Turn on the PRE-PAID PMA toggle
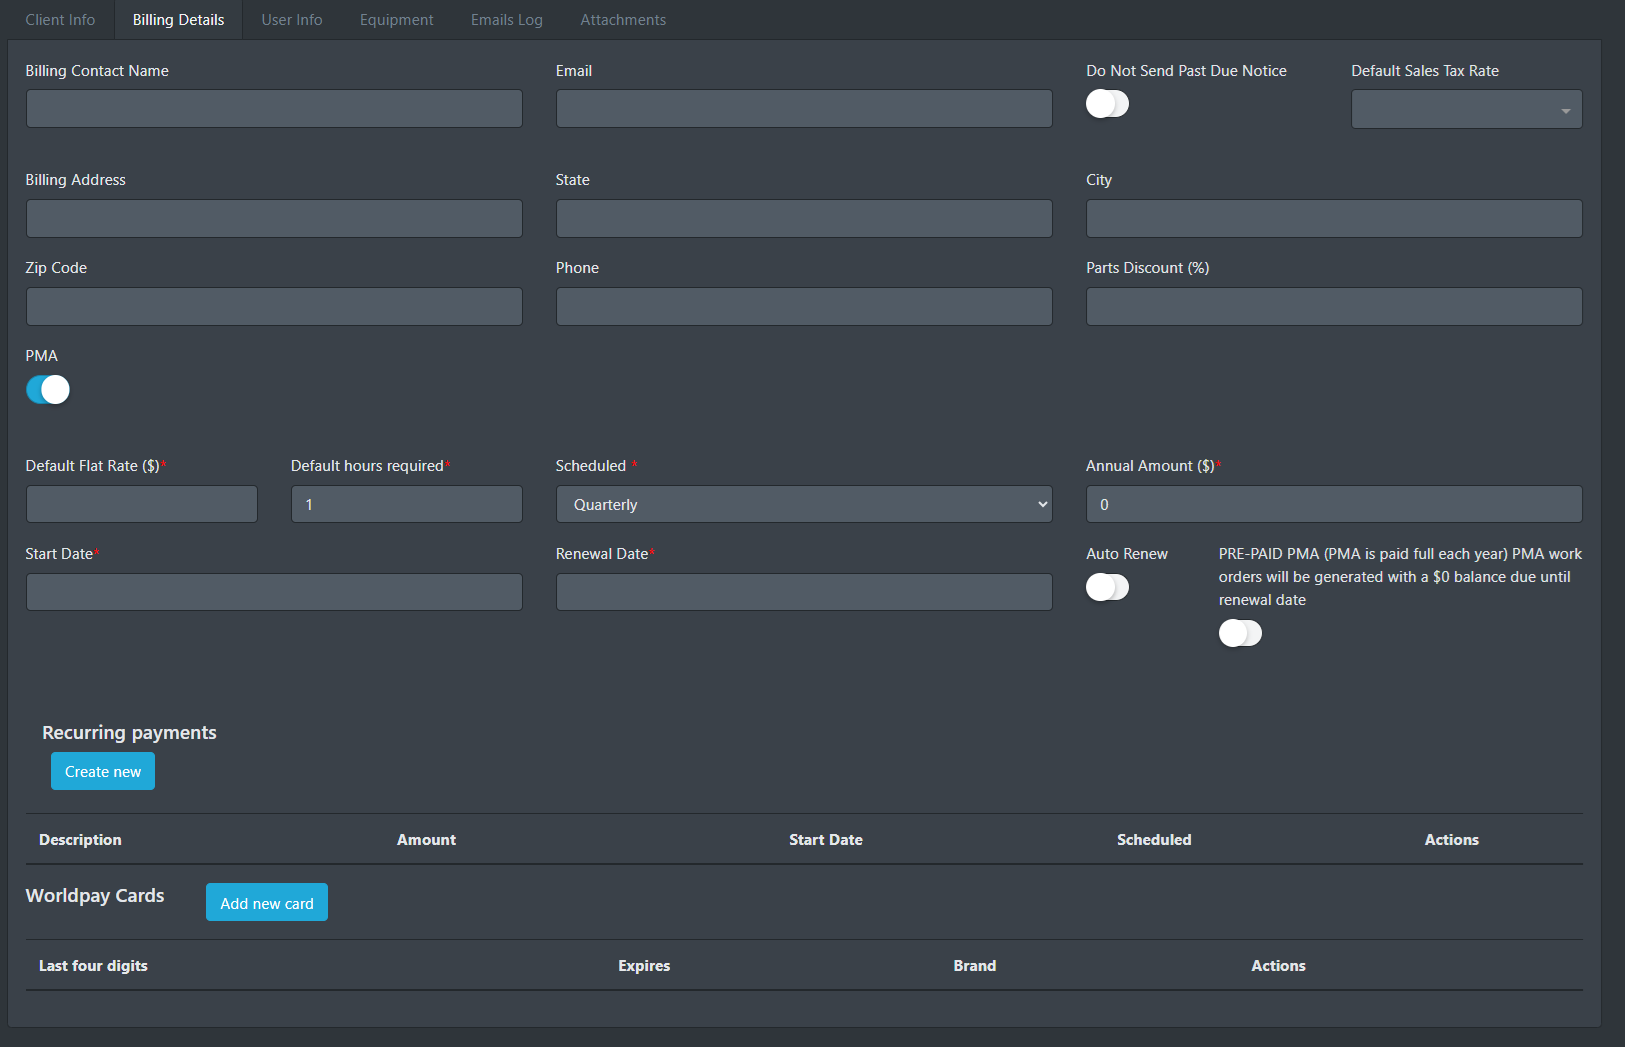 [x=1240, y=634]
